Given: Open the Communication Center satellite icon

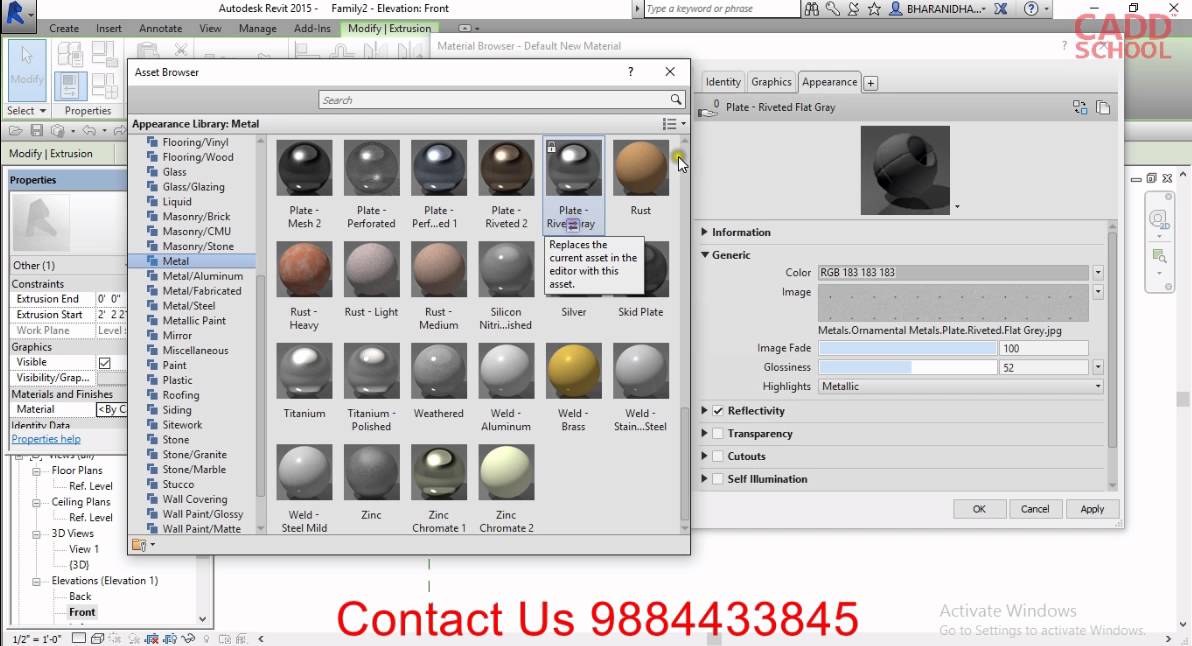Looking at the screenshot, I should pos(854,9).
